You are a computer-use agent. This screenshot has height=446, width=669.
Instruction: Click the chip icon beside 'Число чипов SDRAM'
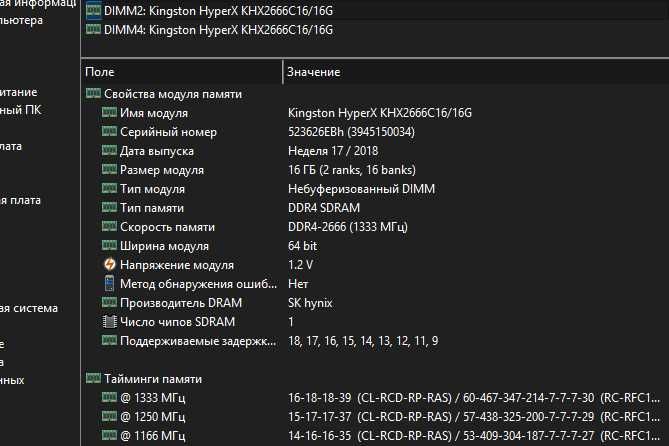click(x=110, y=321)
